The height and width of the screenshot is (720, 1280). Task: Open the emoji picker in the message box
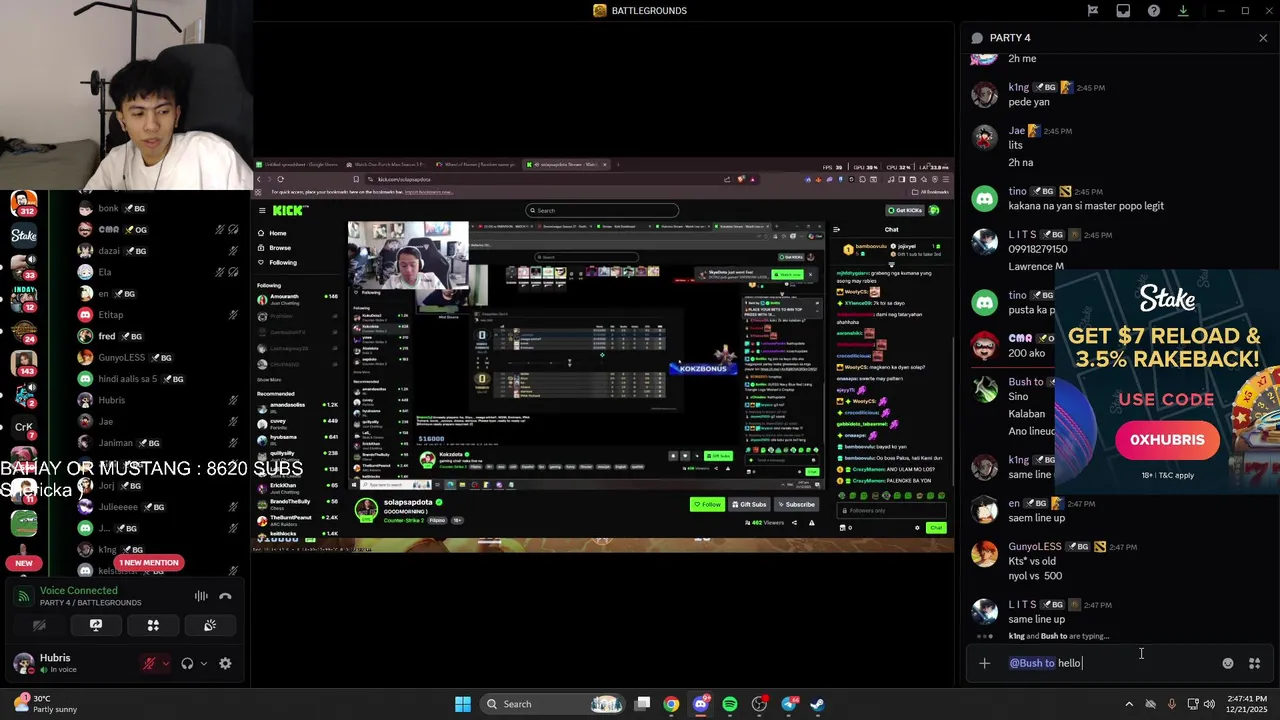1228,663
